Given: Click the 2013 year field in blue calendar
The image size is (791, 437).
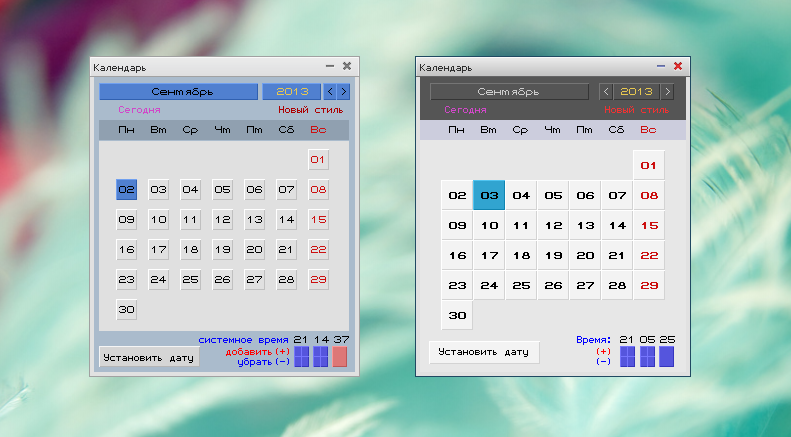Looking at the screenshot, I should coord(291,92).
